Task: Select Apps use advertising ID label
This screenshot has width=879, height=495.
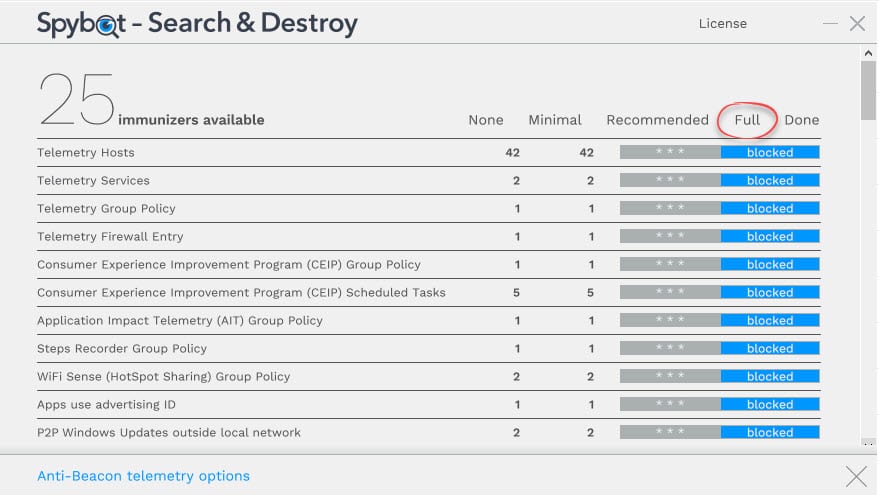Action: [107, 405]
